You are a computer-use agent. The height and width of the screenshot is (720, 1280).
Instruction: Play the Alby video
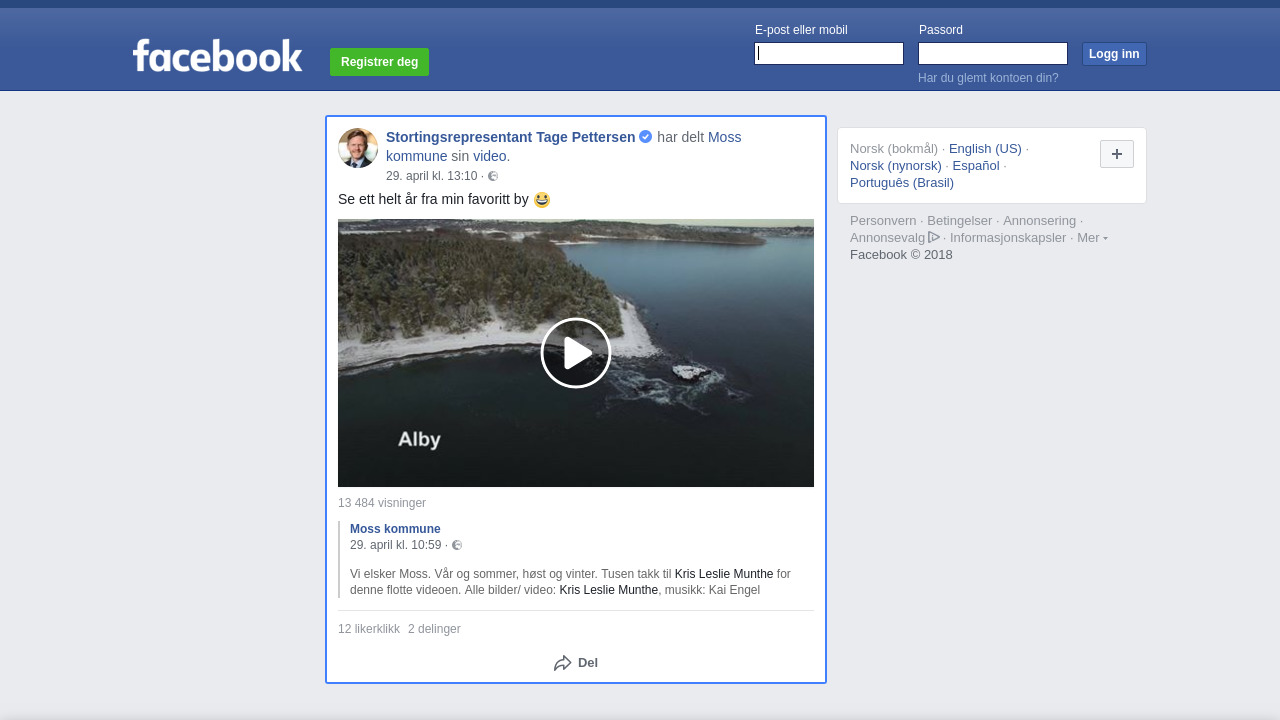tap(576, 353)
